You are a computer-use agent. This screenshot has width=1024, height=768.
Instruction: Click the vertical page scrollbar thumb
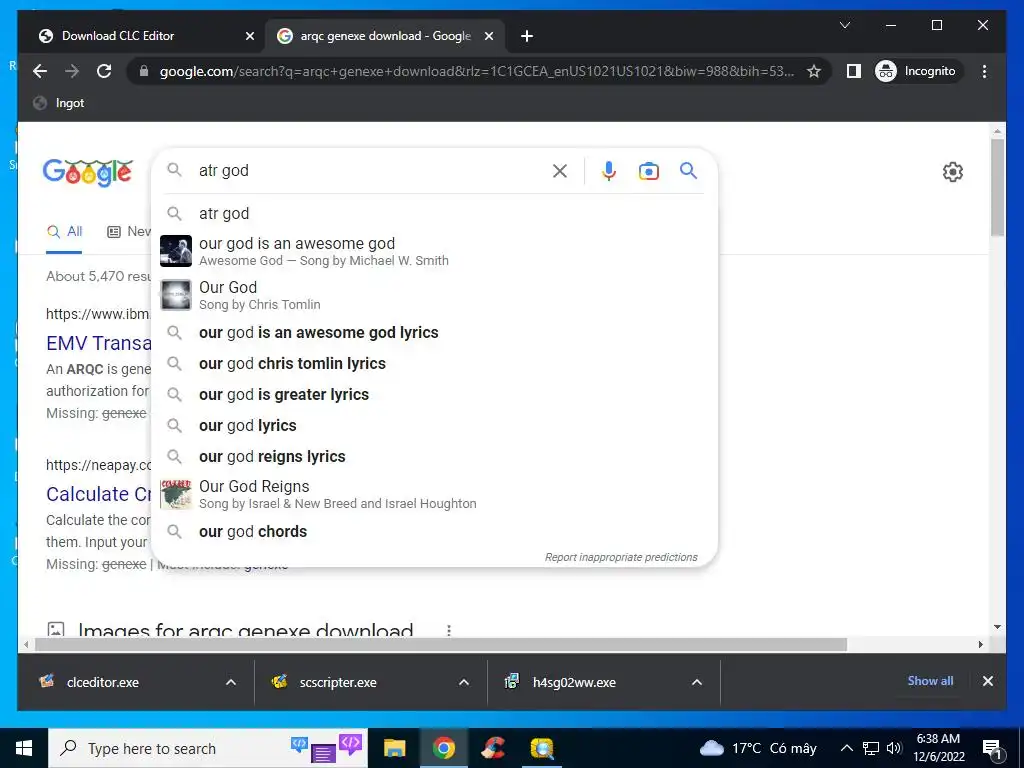[x=997, y=187]
